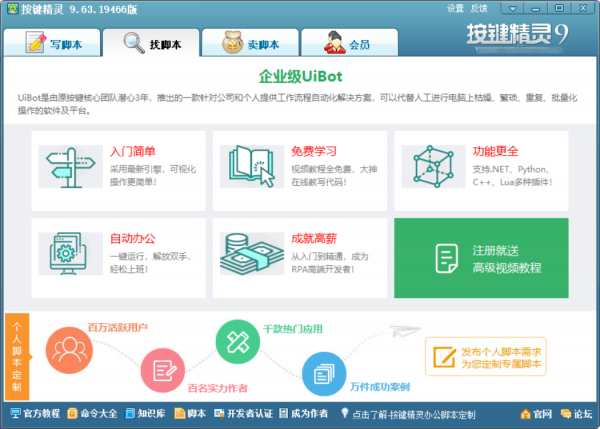Click the notepad pencil icon on 写脚本 tab
Screen dimensions: 600x429
[36, 42]
